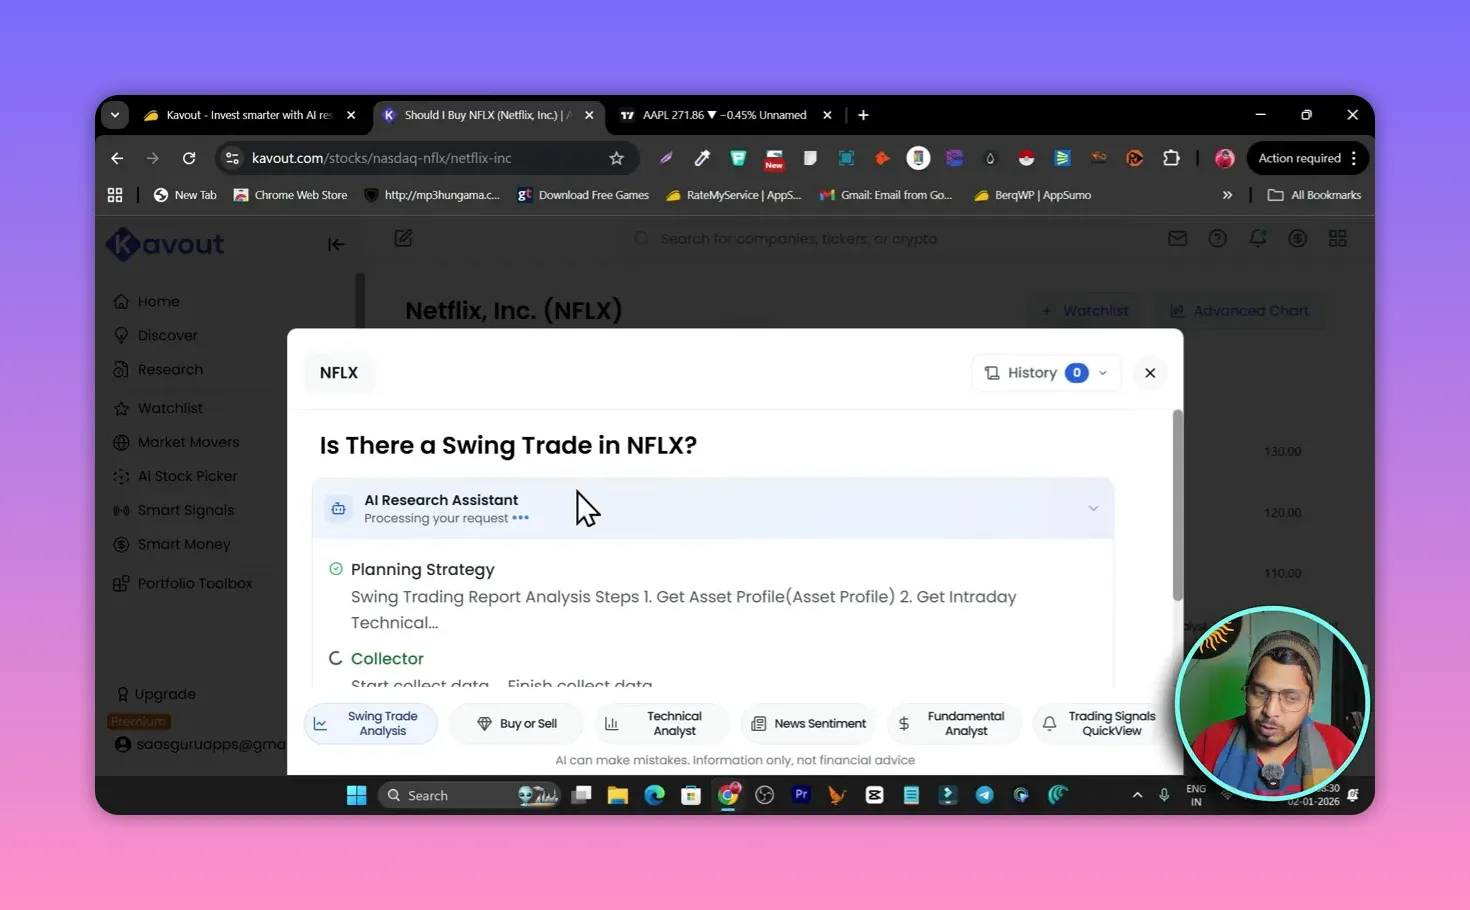Open the apps grid icon top right
Screen dimensions: 1470x910
tap(1337, 238)
